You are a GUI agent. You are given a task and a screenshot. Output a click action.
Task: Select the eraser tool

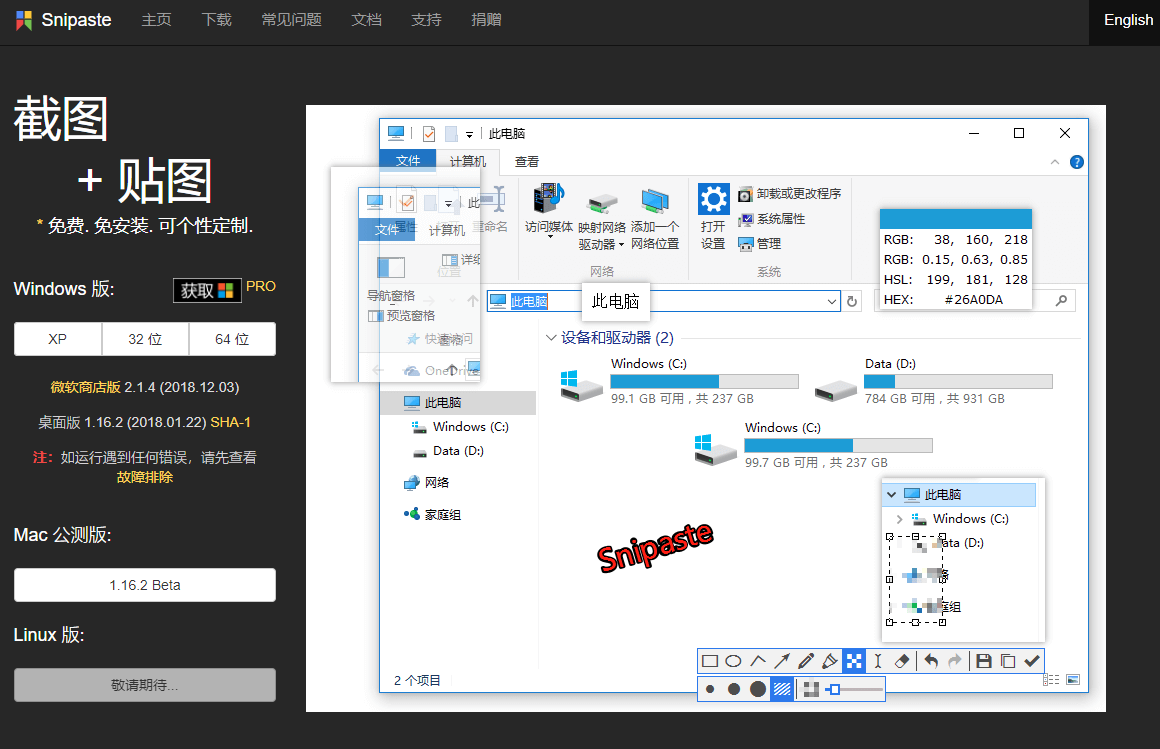902,661
